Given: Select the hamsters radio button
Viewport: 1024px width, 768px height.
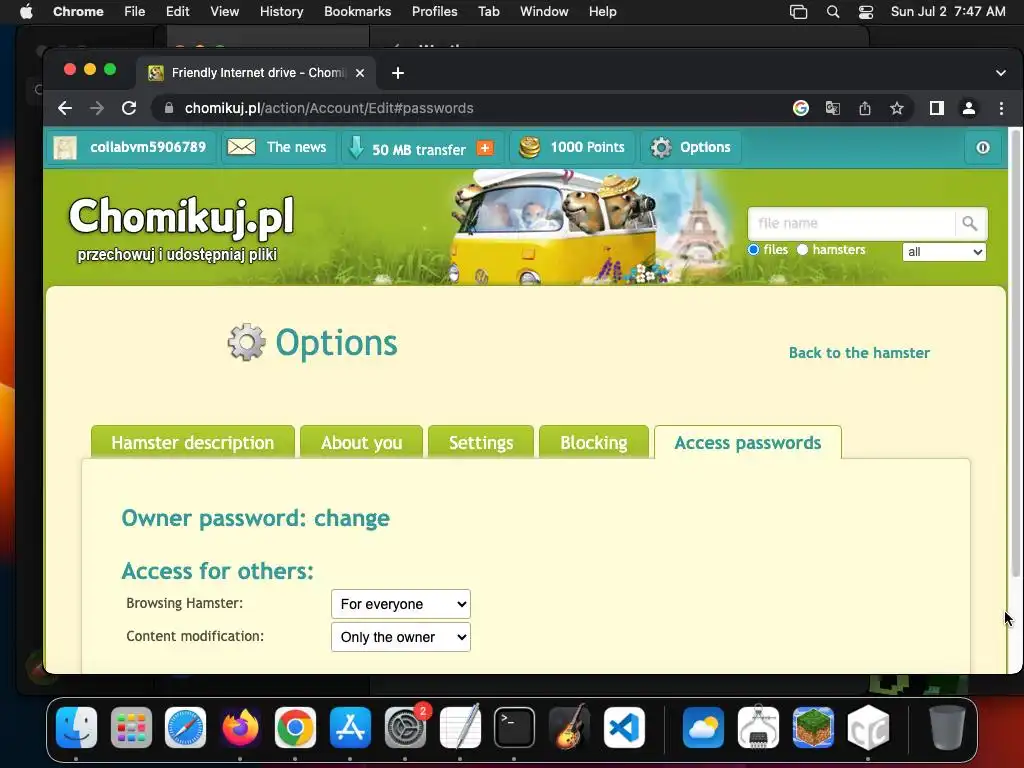Looking at the screenshot, I should (803, 249).
